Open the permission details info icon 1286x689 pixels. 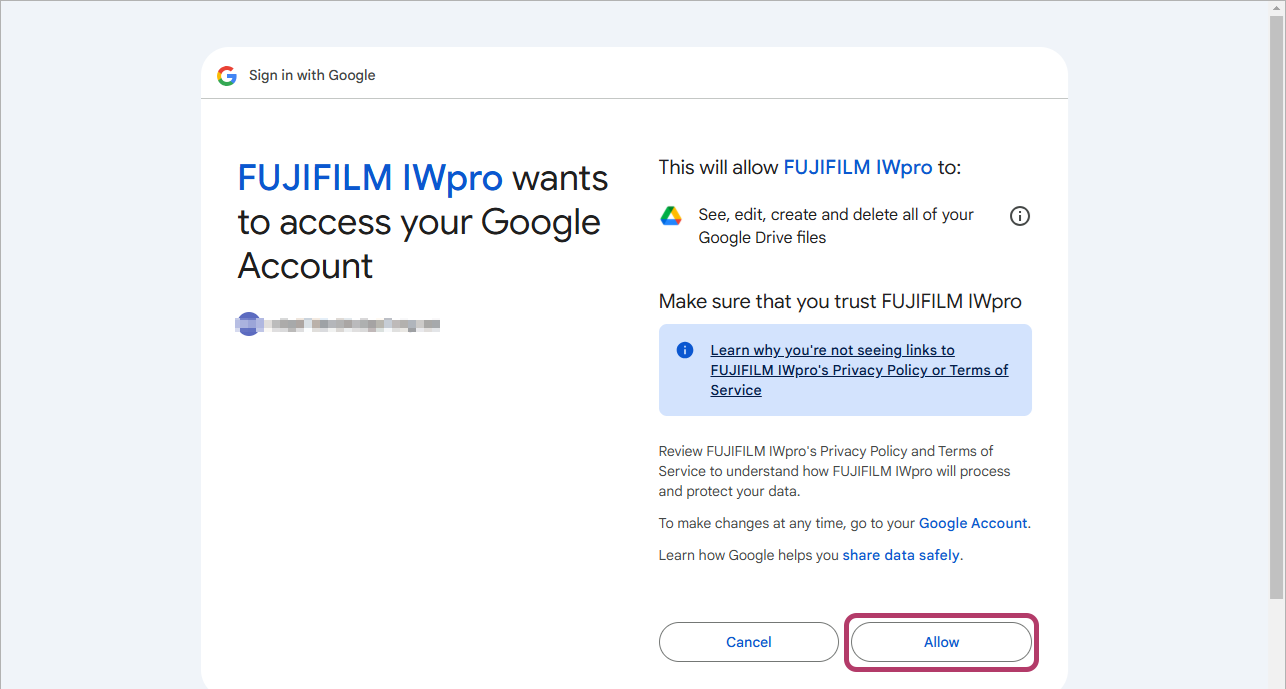[x=1019, y=216]
